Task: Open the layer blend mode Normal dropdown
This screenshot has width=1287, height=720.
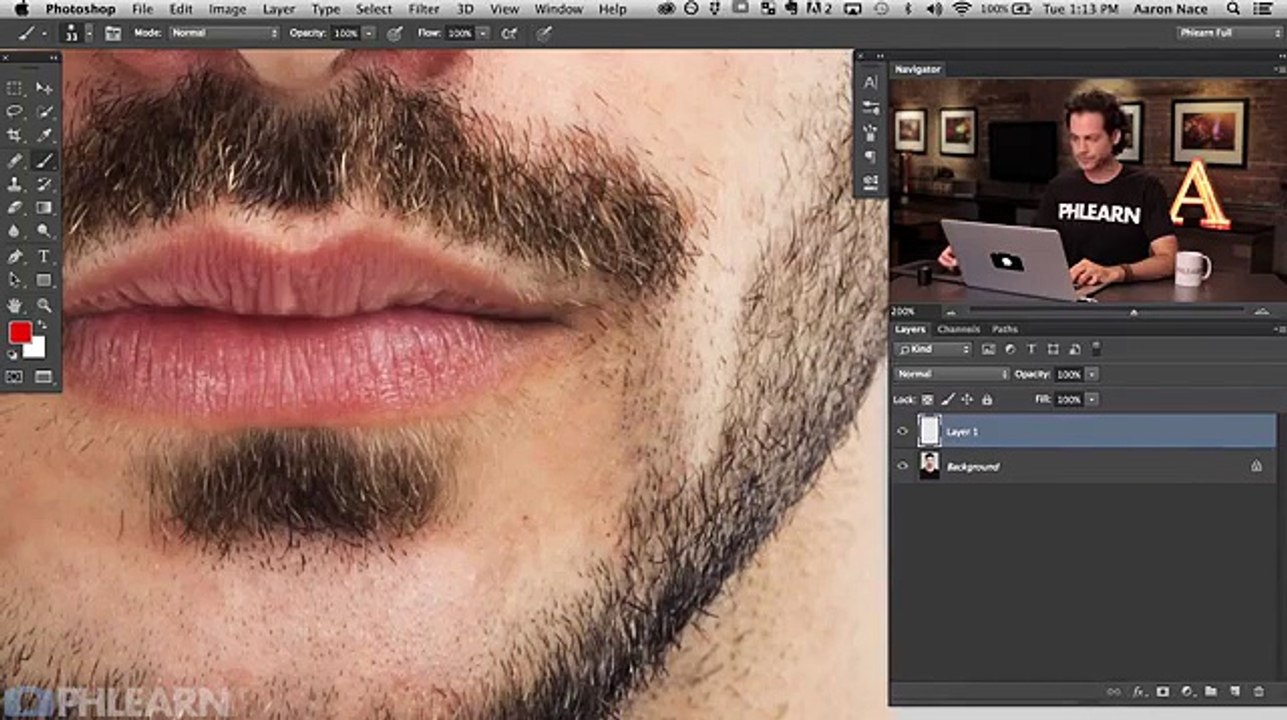Action: 951,374
